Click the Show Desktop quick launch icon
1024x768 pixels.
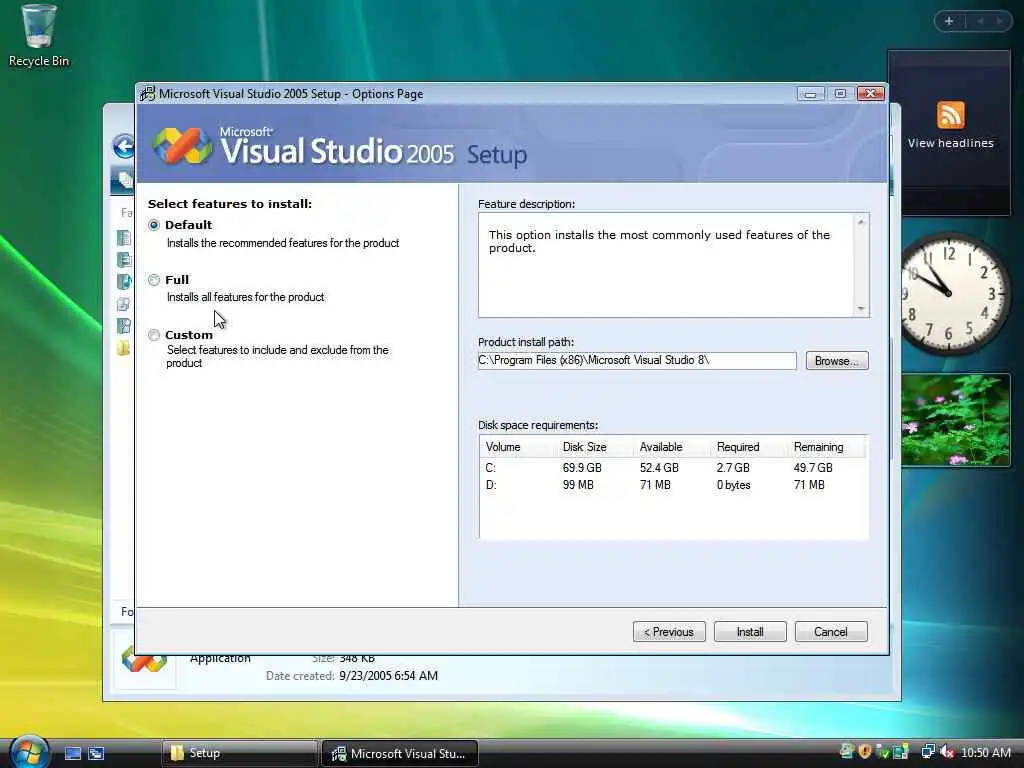point(72,753)
